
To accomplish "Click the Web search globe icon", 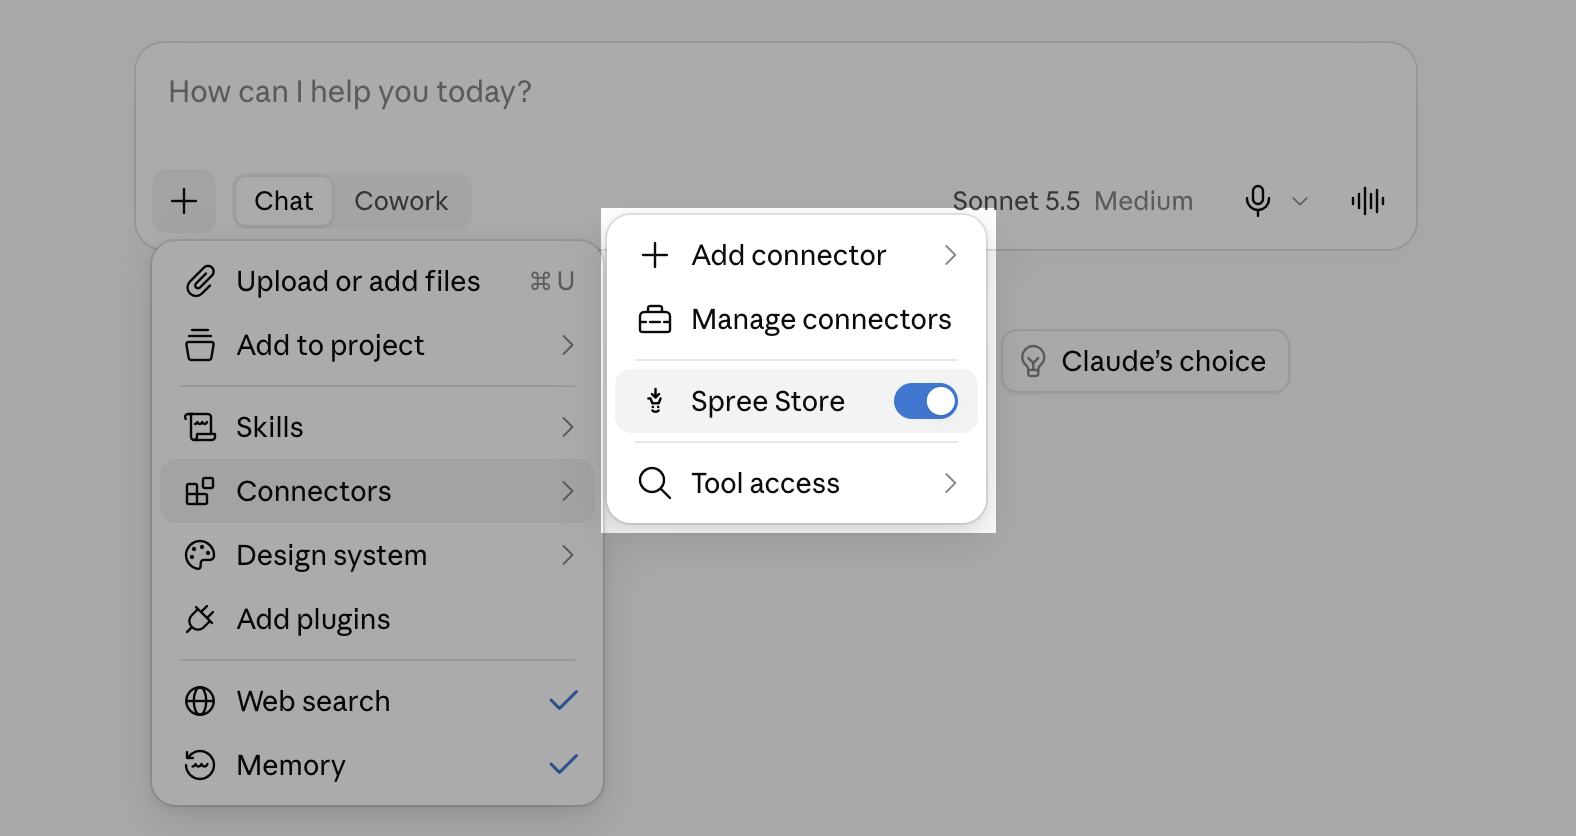I will click(200, 701).
